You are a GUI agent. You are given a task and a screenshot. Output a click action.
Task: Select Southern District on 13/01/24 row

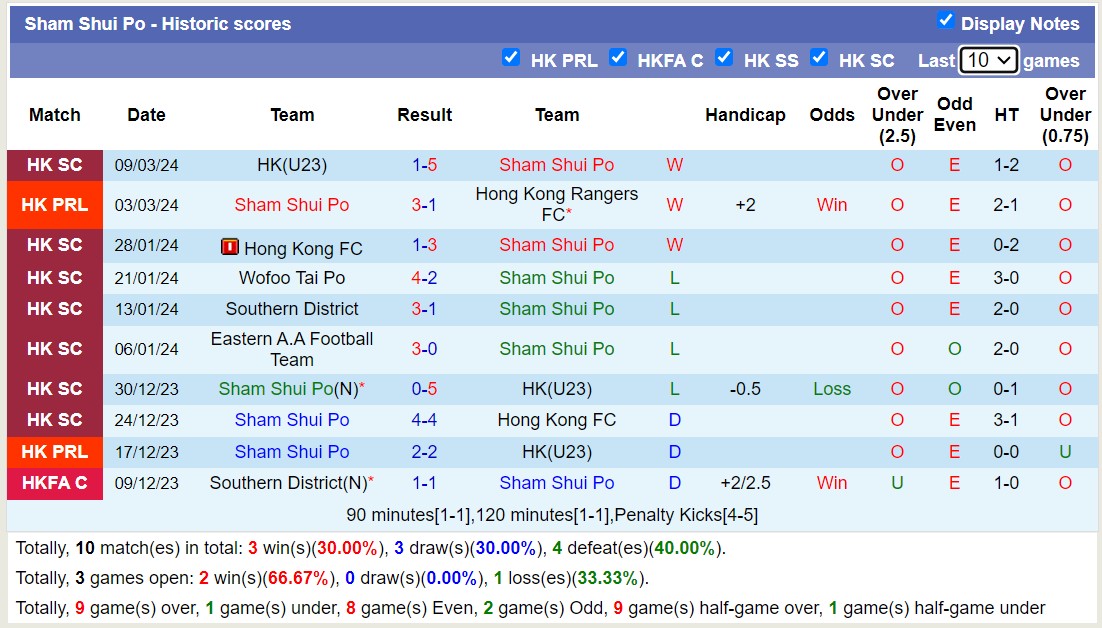tap(292, 309)
